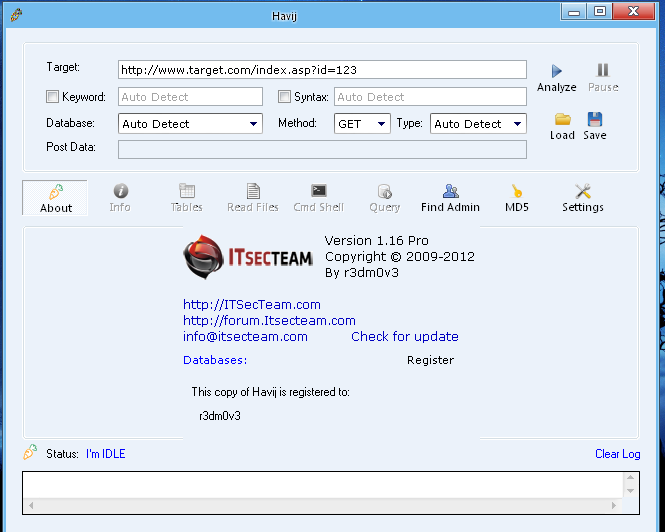The image size is (665, 532).
Task: Click the log scrollbar up arrow
Action: click(x=630, y=478)
